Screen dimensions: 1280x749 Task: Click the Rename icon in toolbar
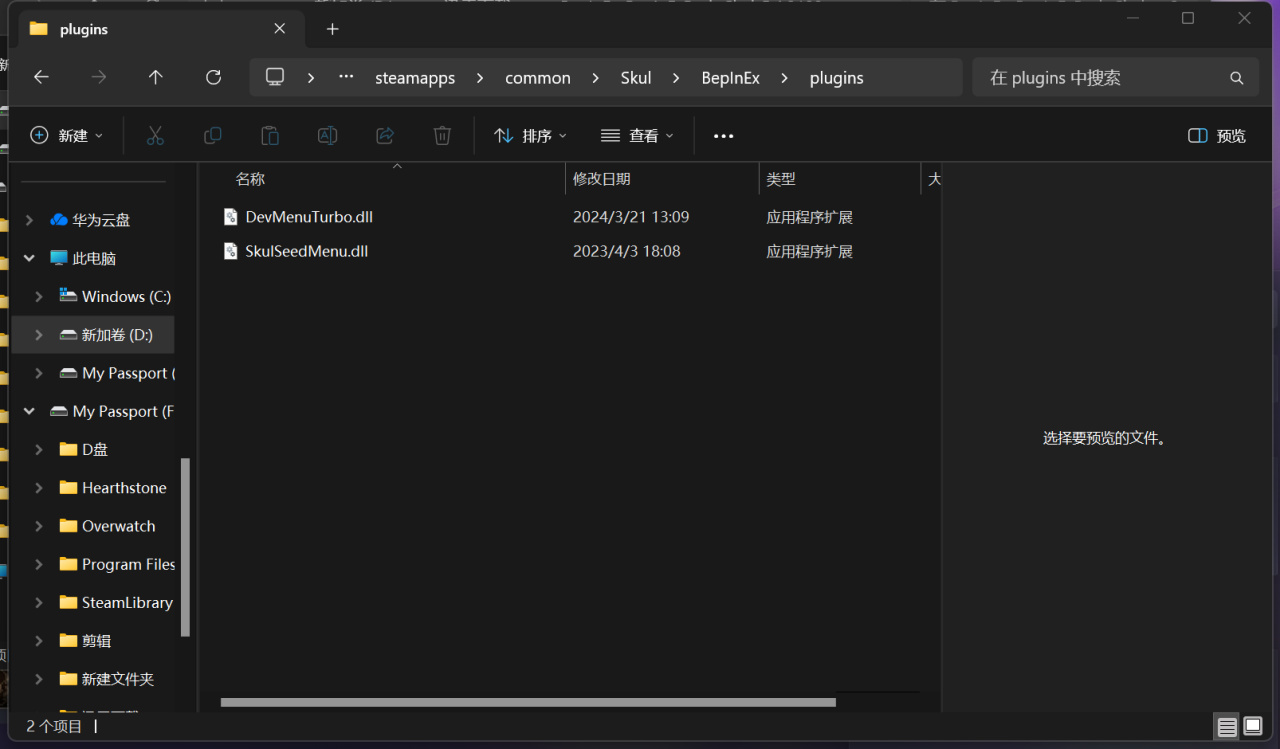[x=327, y=135]
